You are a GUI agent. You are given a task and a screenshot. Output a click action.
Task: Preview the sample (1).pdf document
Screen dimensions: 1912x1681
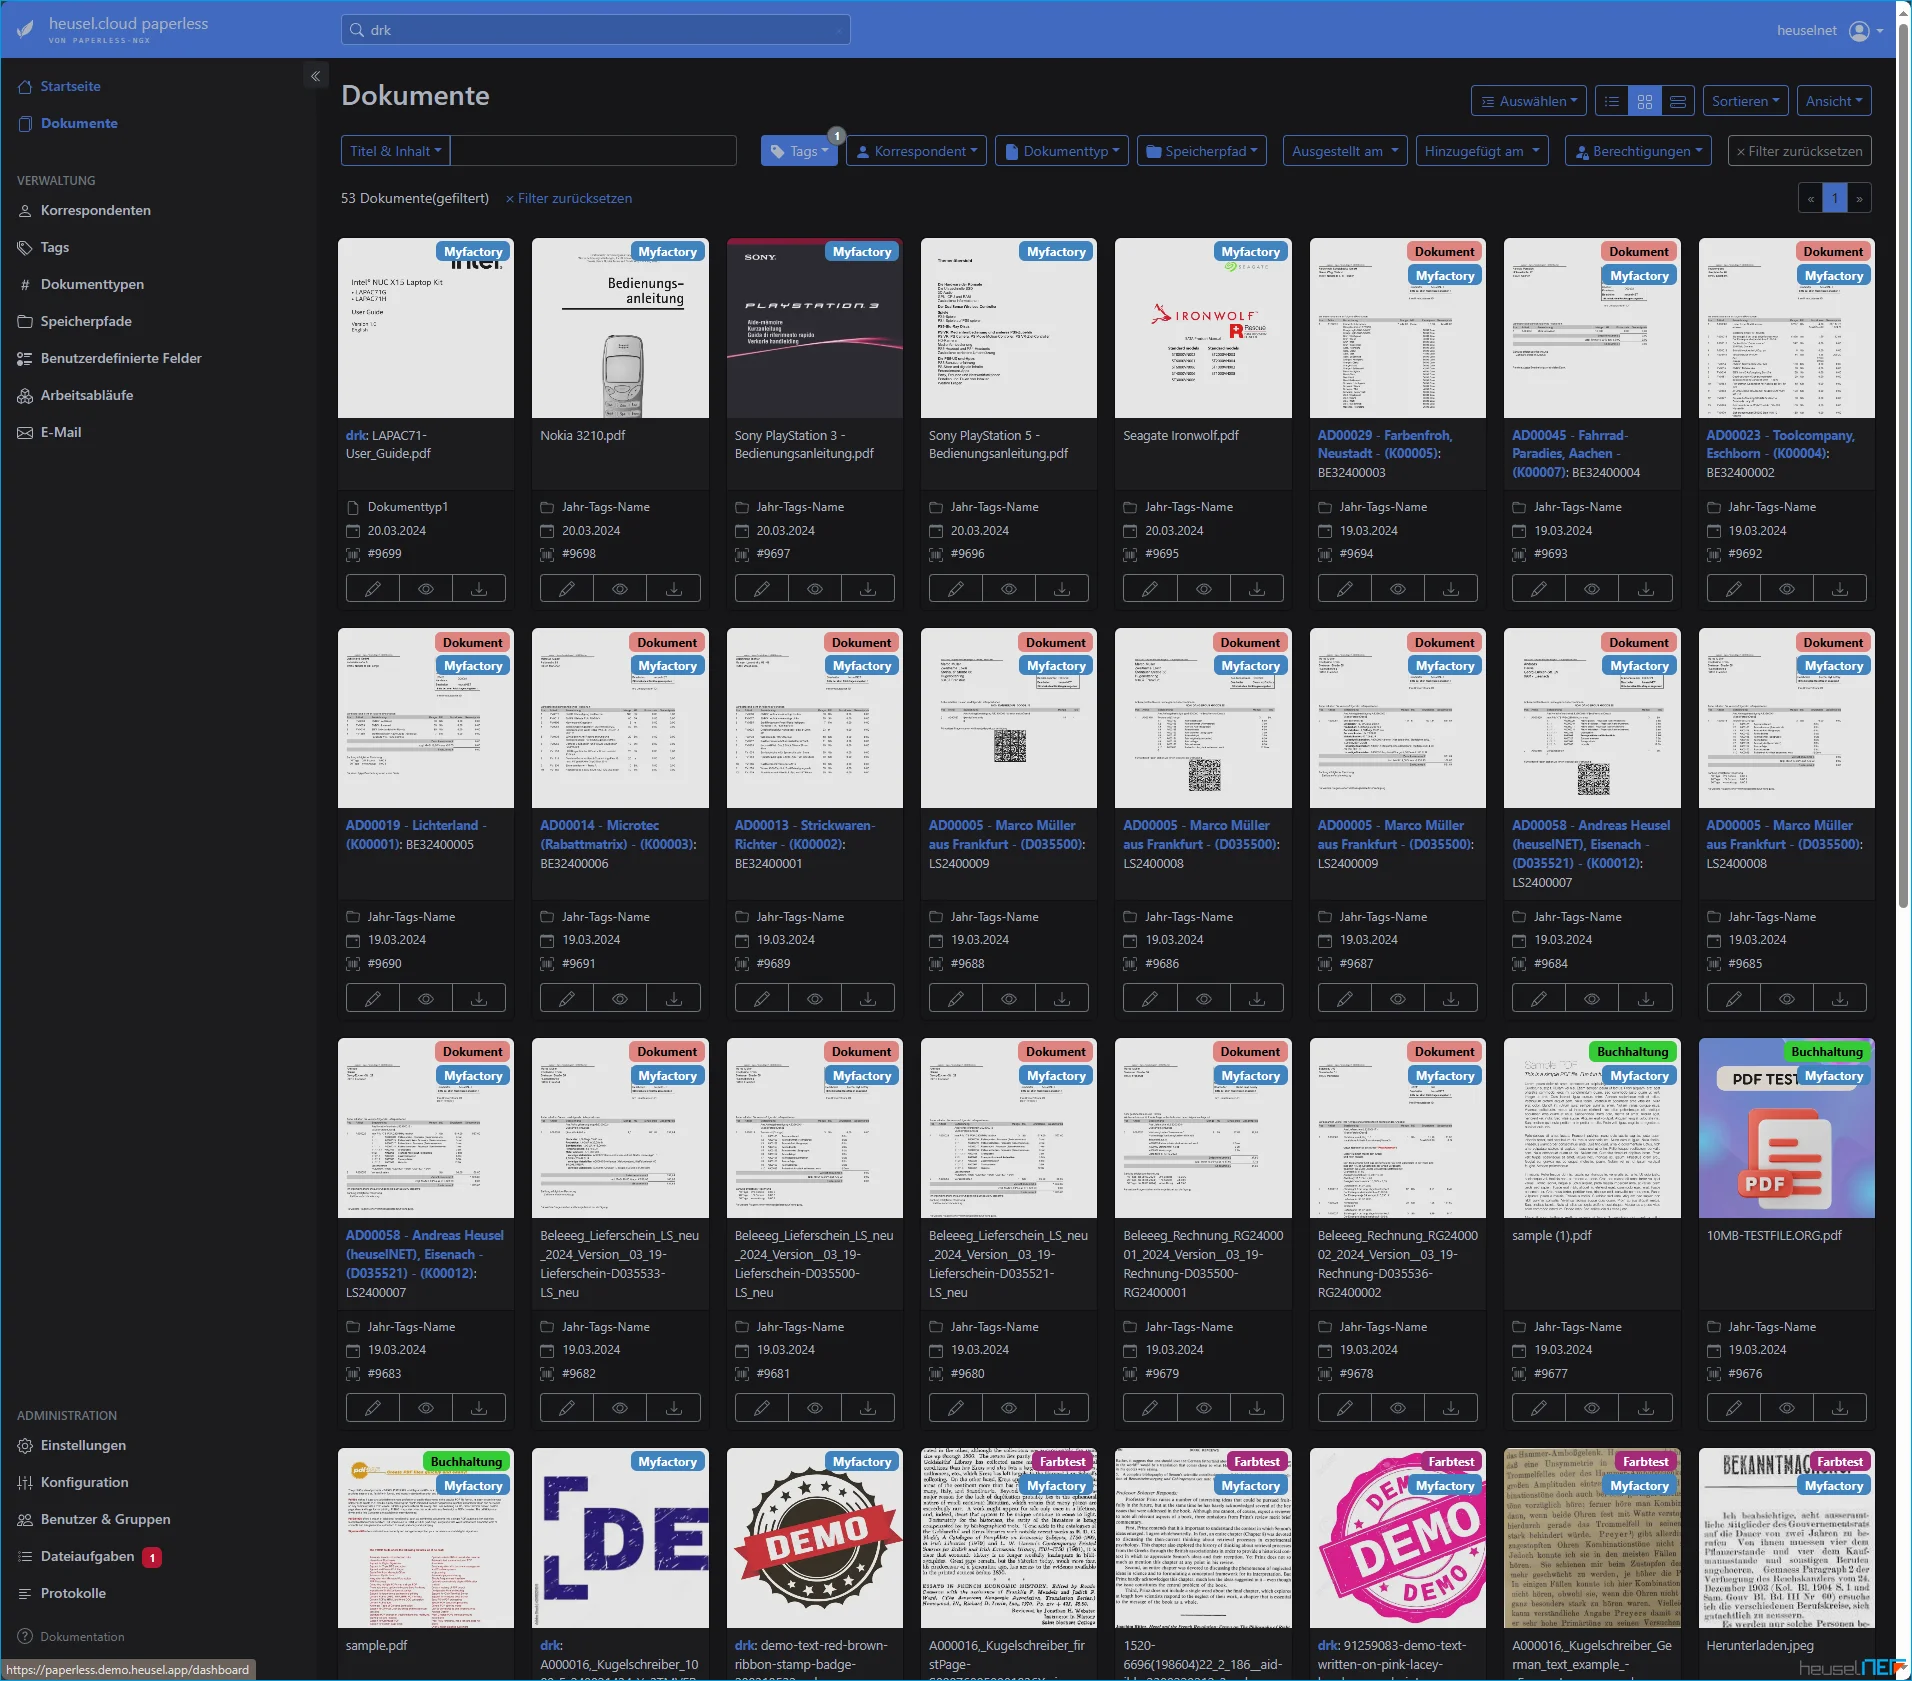click(1592, 1408)
